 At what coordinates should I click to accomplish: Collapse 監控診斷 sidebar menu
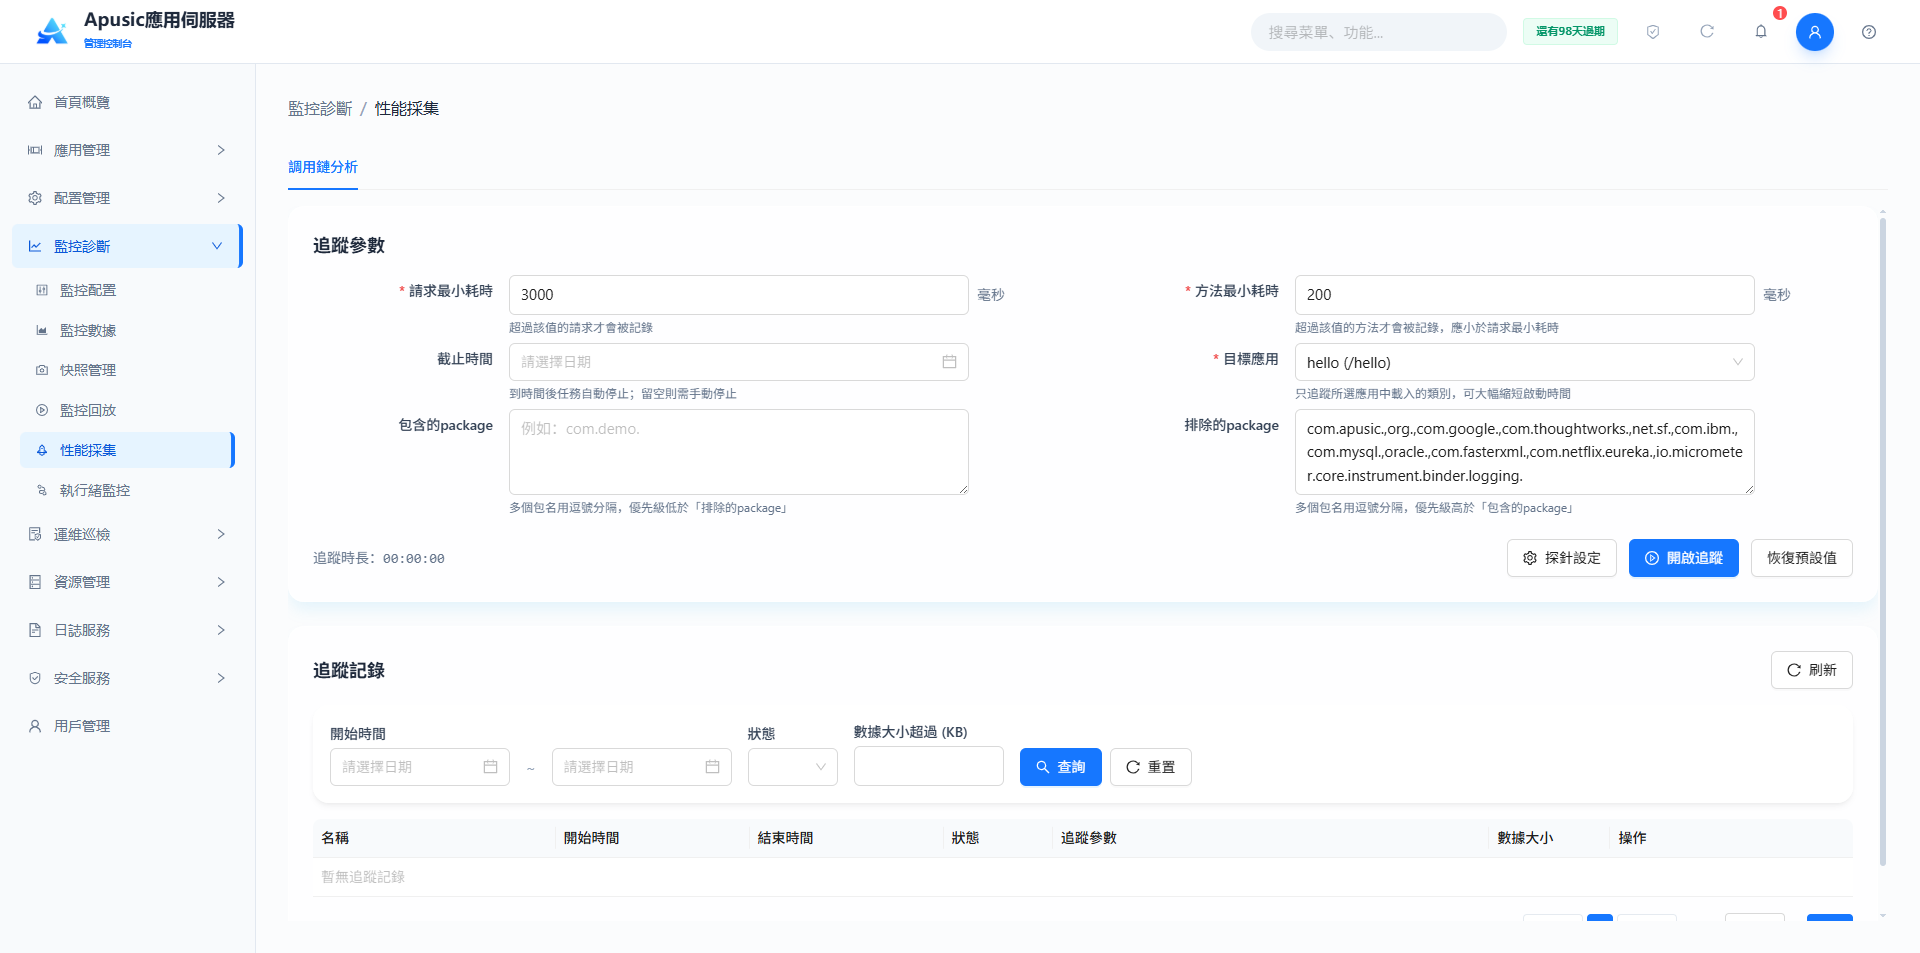(127, 246)
